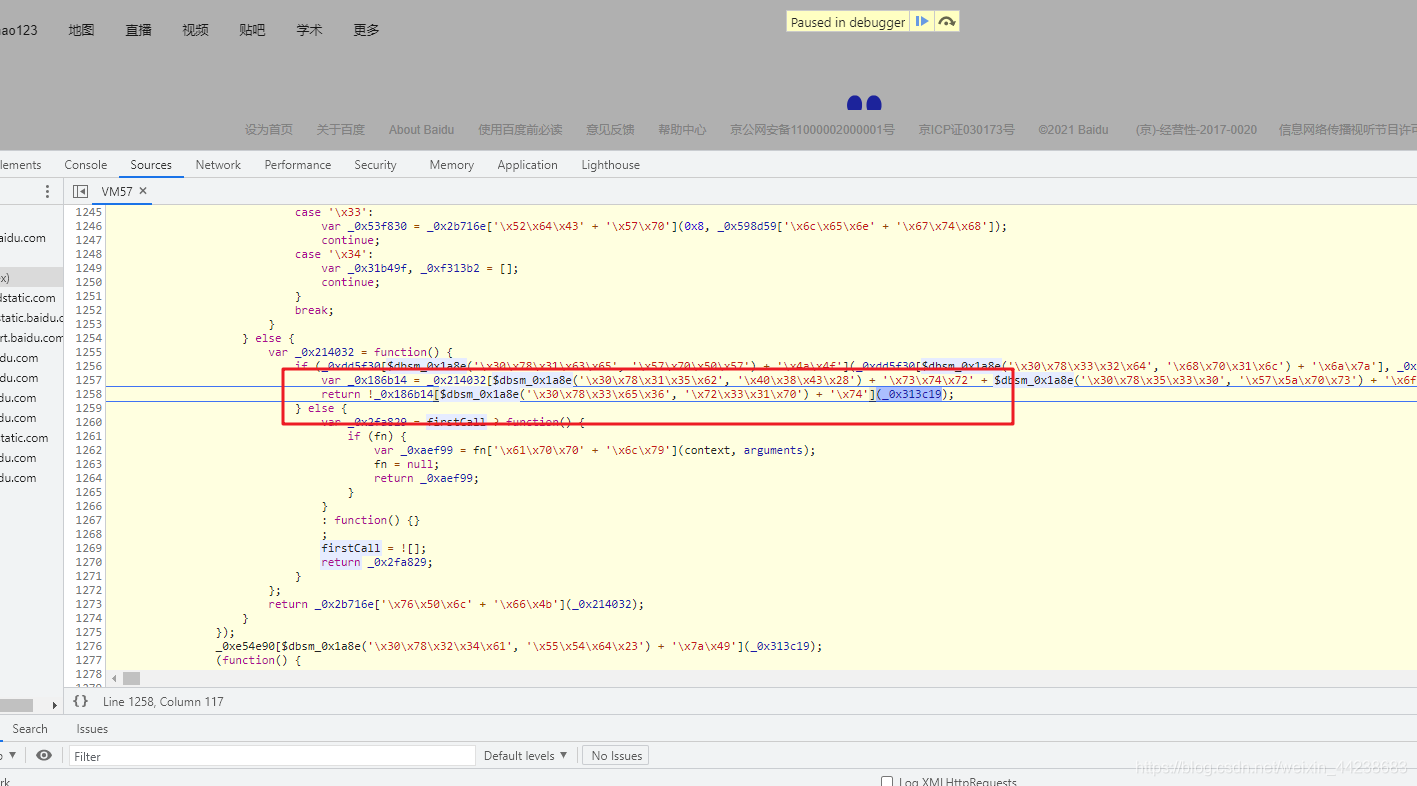Click the 'Paused in debugger' label
Viewport: 1417px width, 786px height.
point(848,22)
